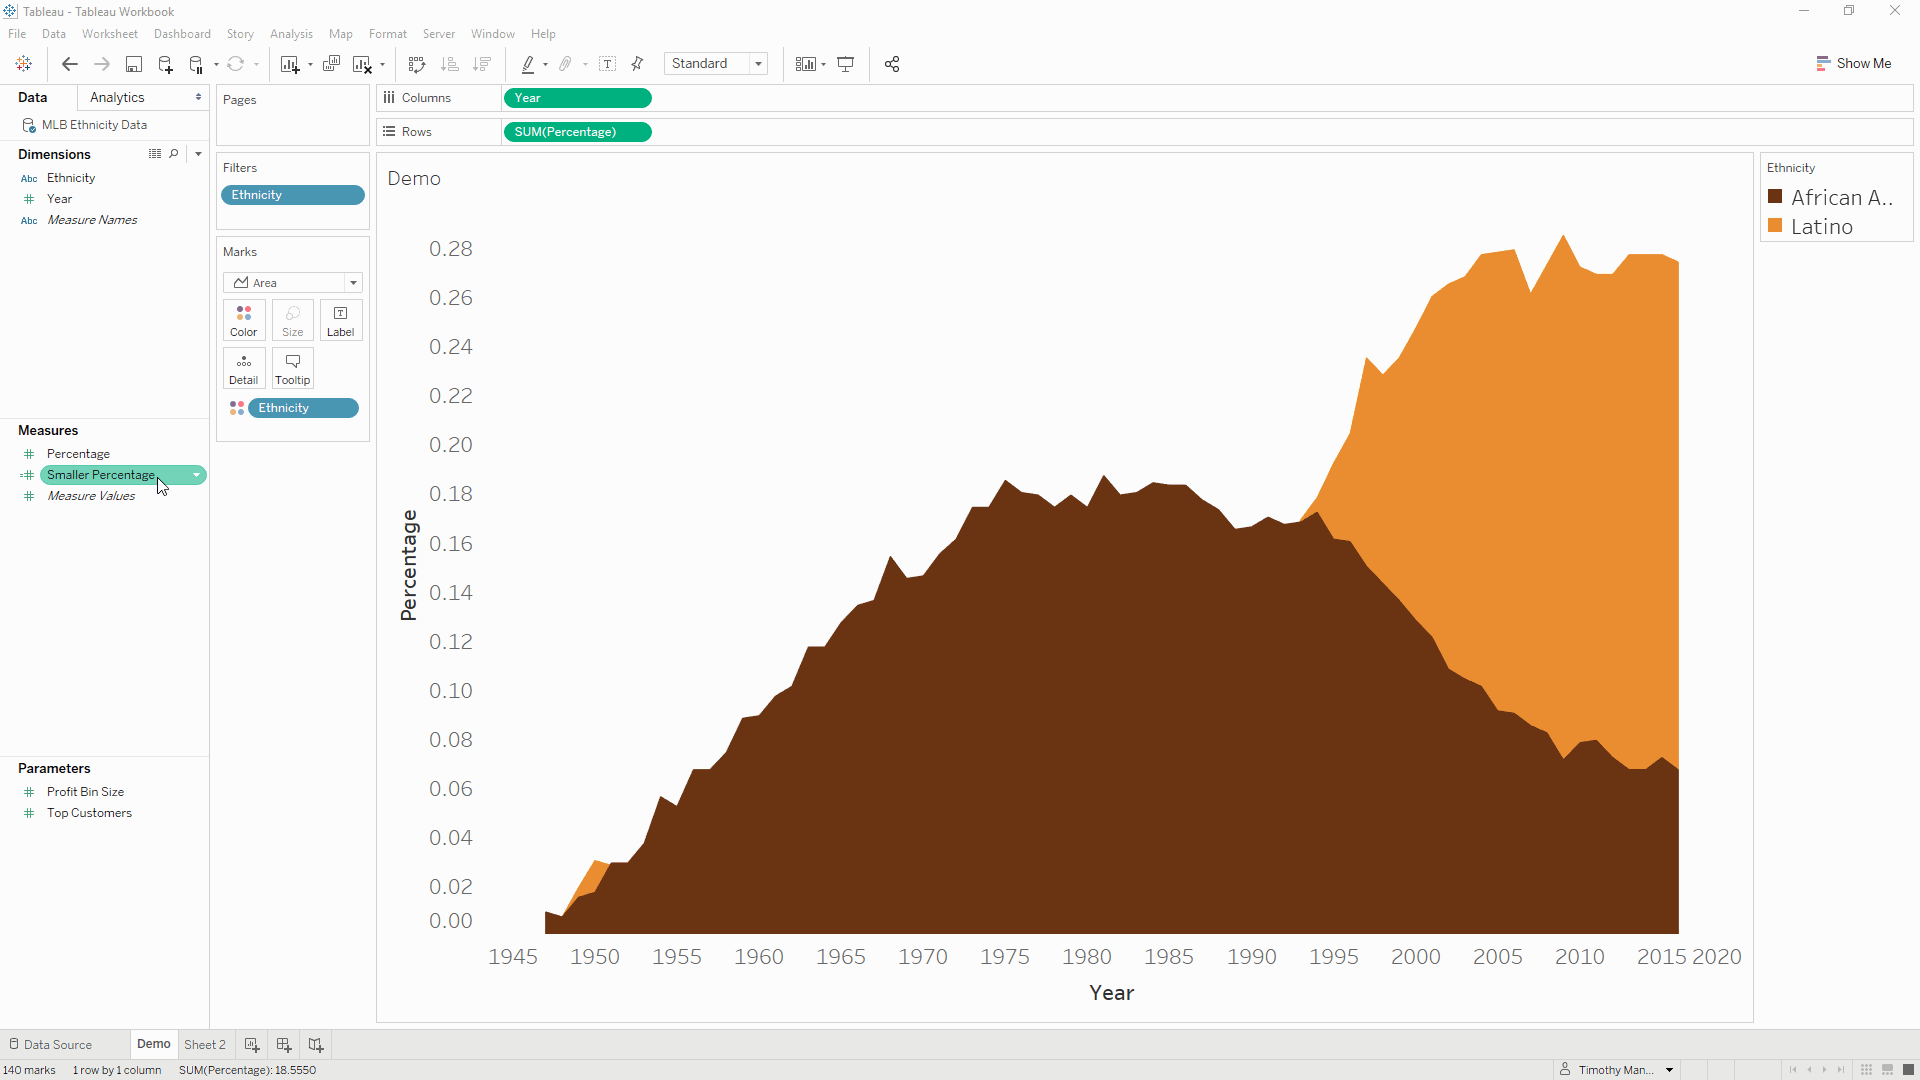Toggle the Show mark labels icon

click(x=607, y=64)
